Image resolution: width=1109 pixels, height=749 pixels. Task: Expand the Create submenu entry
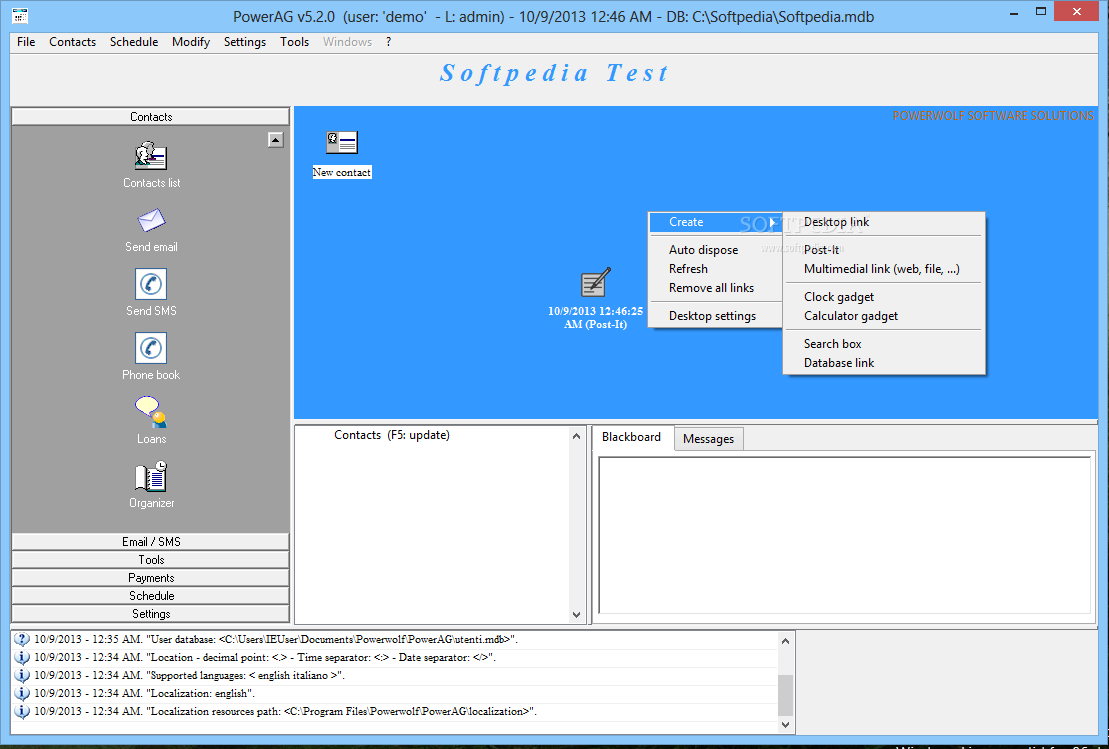click(x=715, y=222)
